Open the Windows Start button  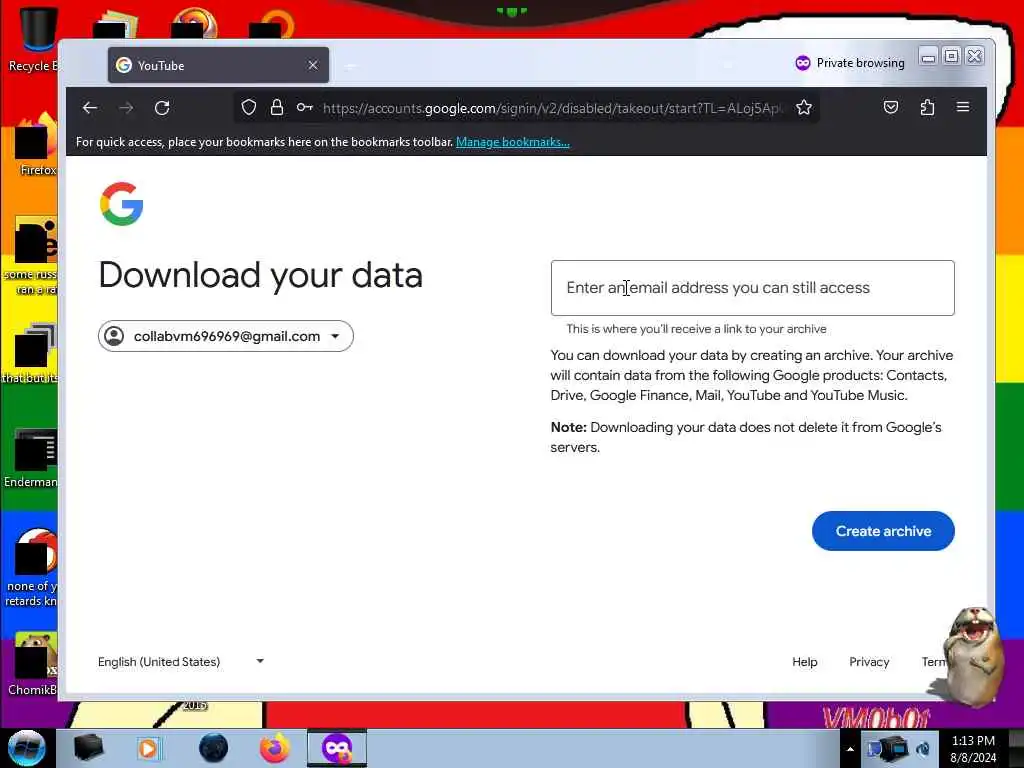27,748
